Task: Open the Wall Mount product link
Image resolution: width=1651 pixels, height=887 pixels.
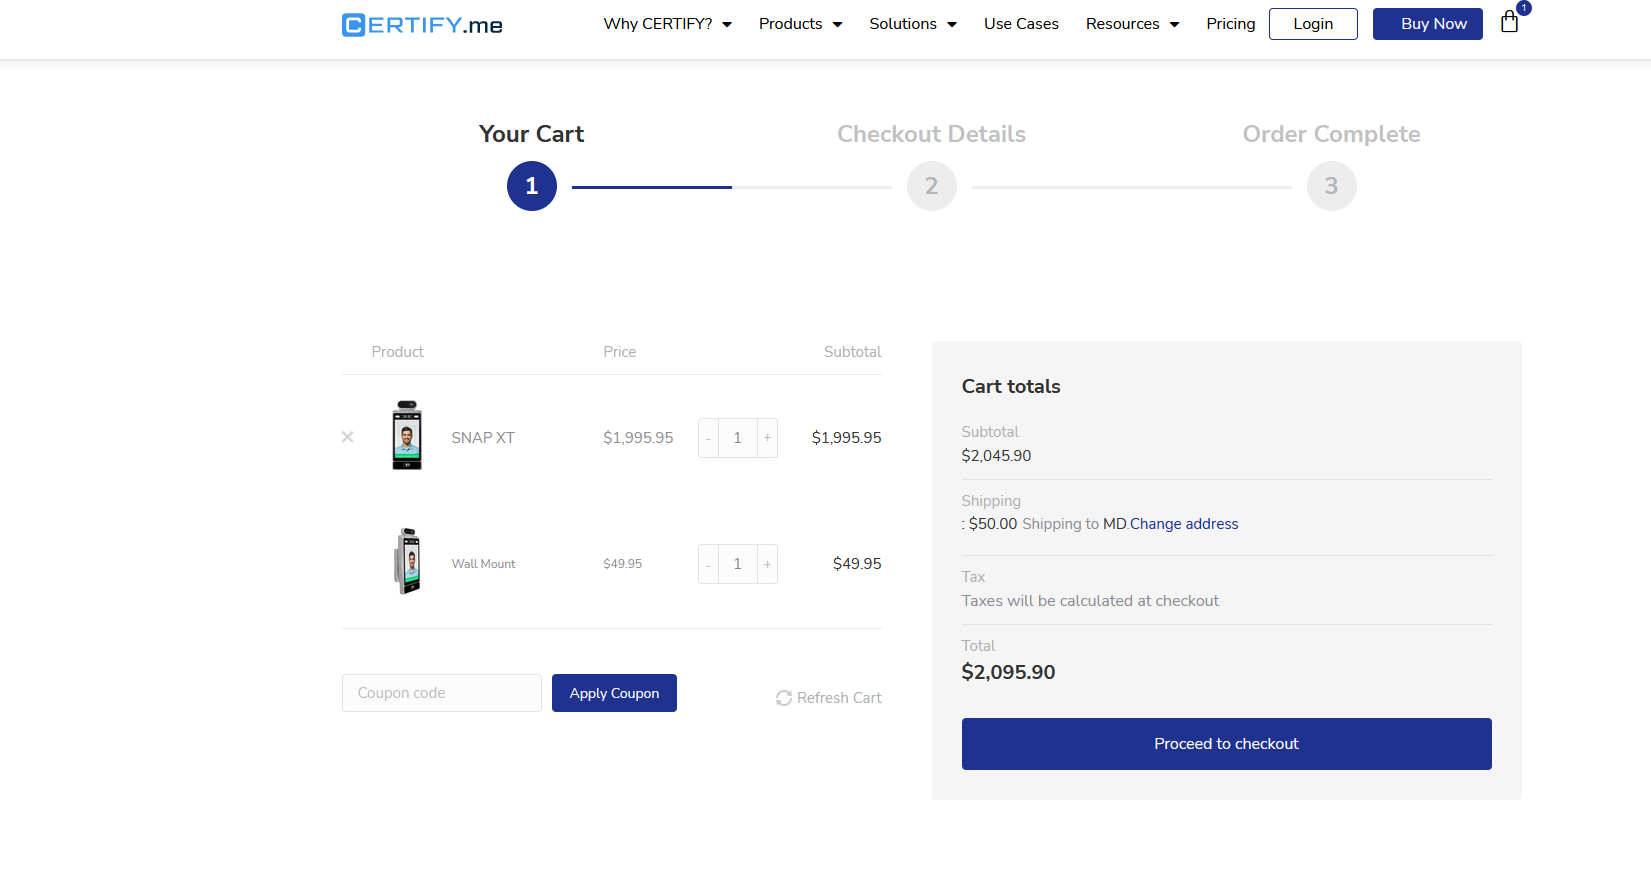Action: tap(483, 564)
